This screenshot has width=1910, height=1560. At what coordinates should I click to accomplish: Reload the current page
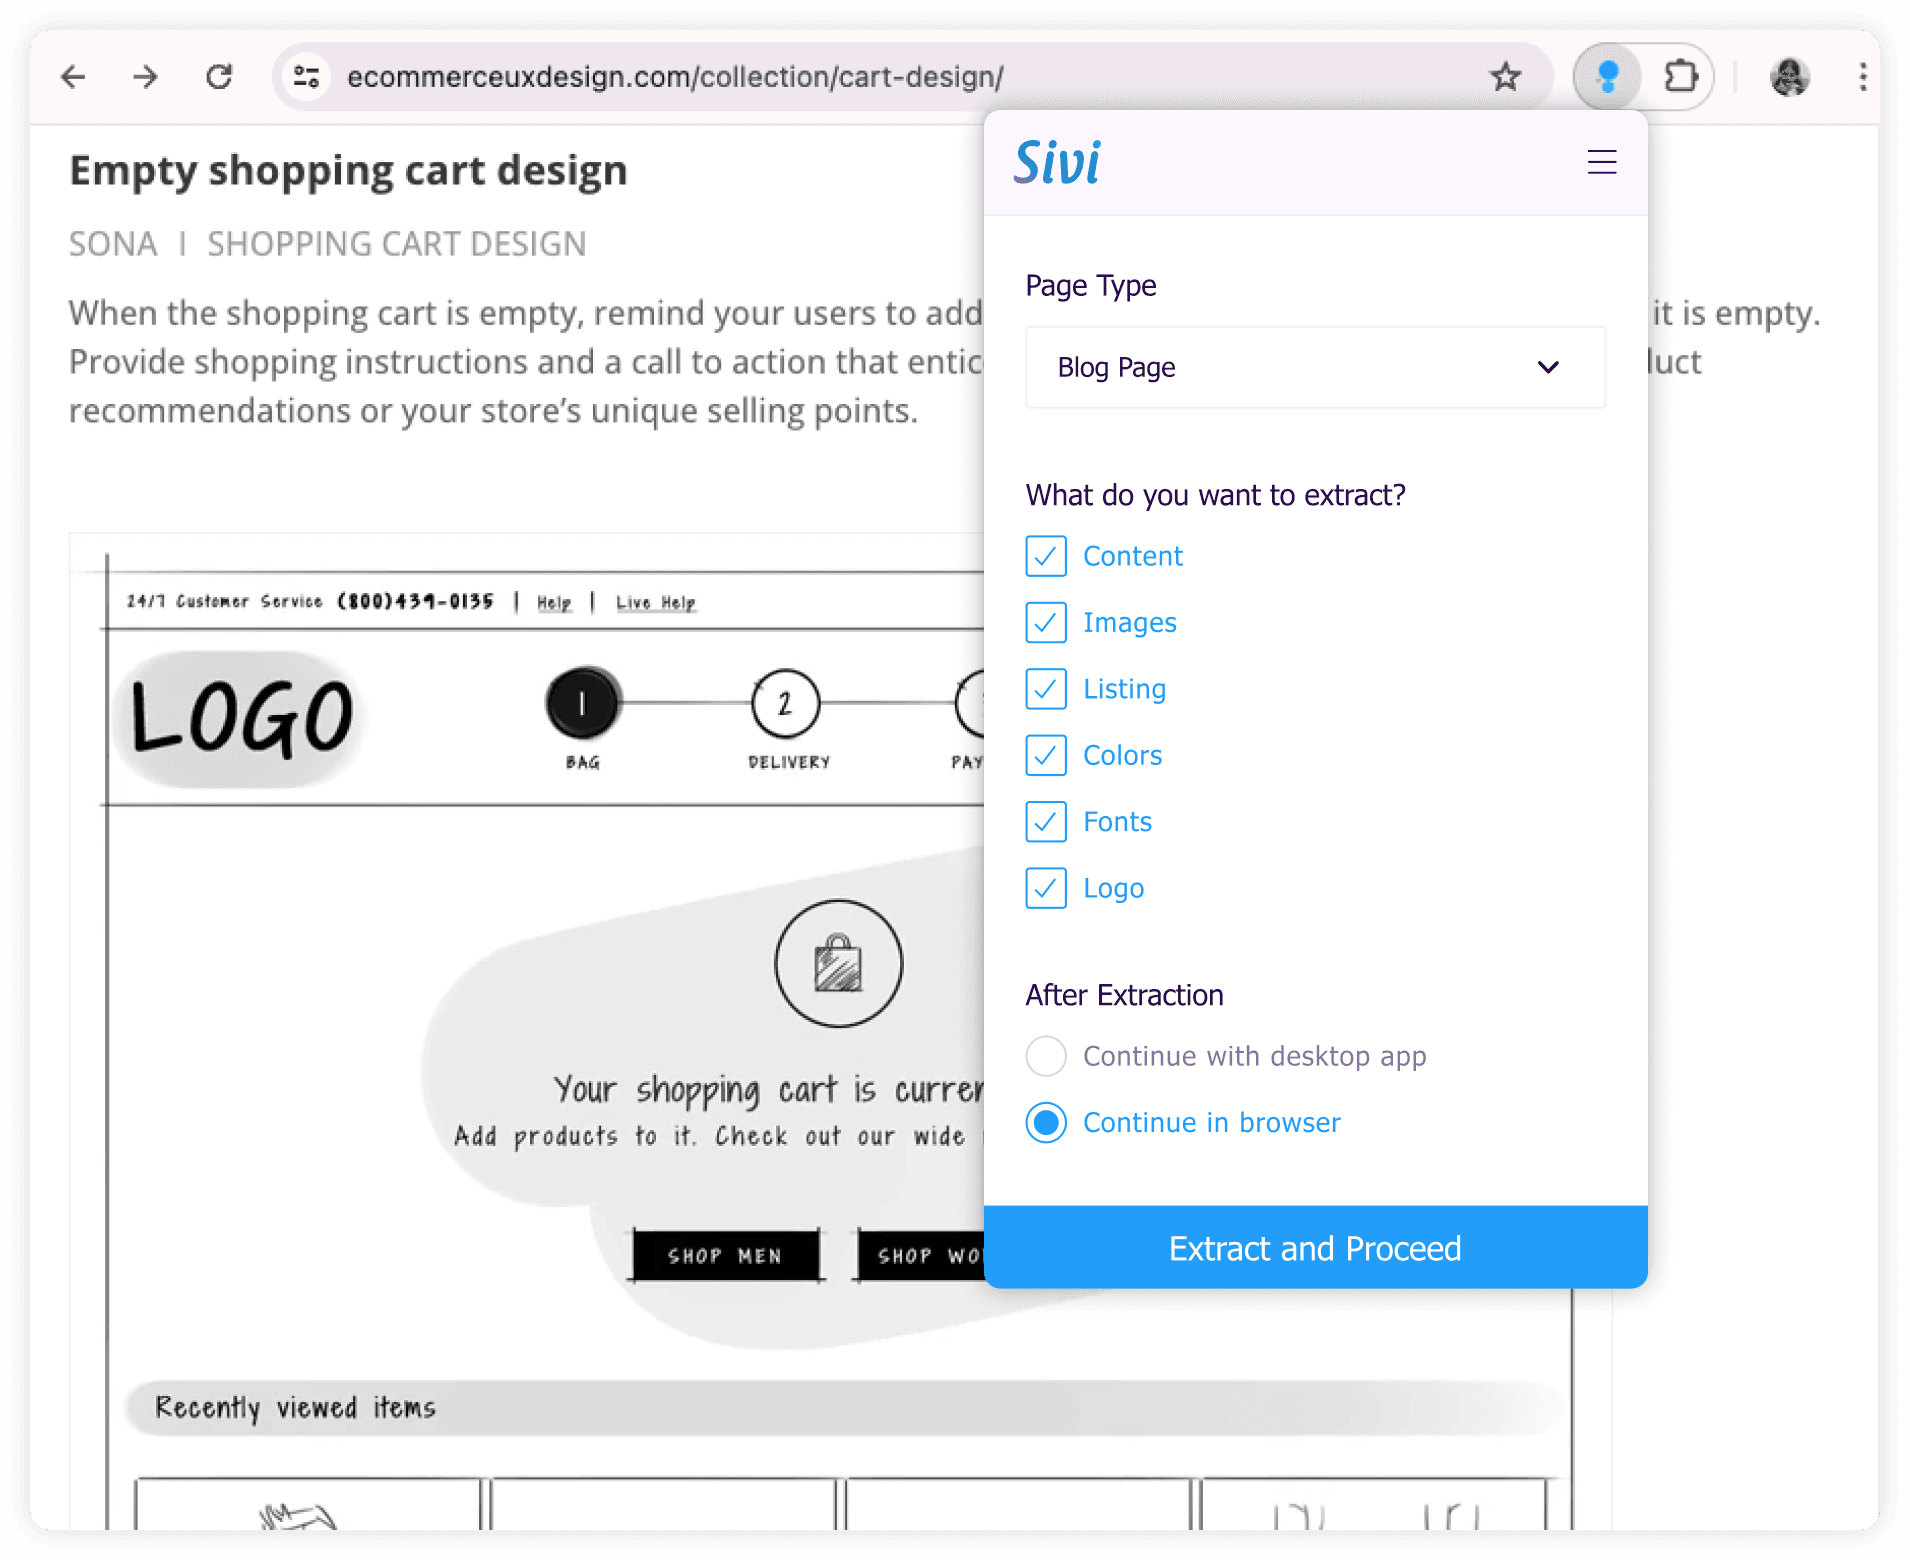click(x=219, y=77)
